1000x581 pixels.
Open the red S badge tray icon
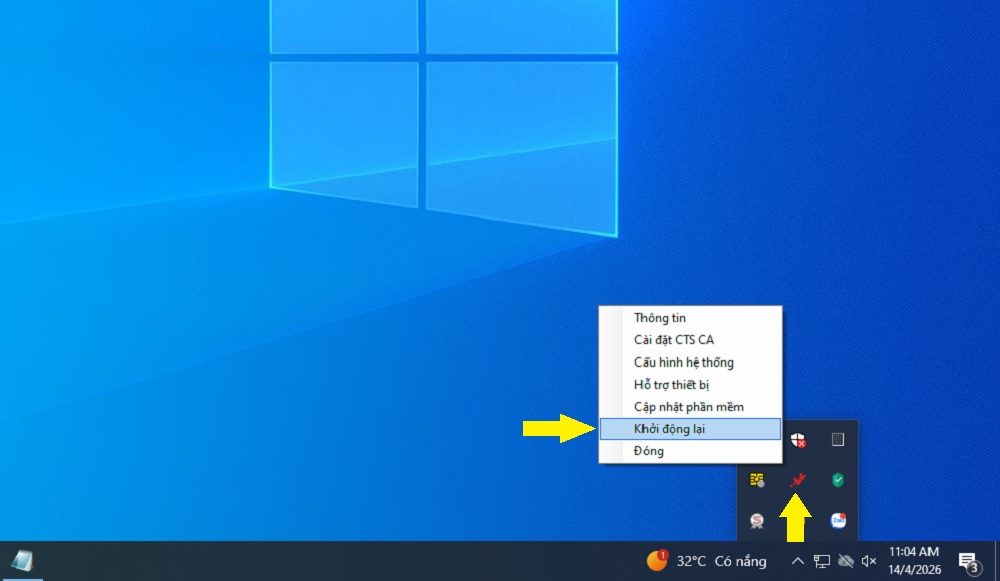pyautogui.click(x=757, y=521)
